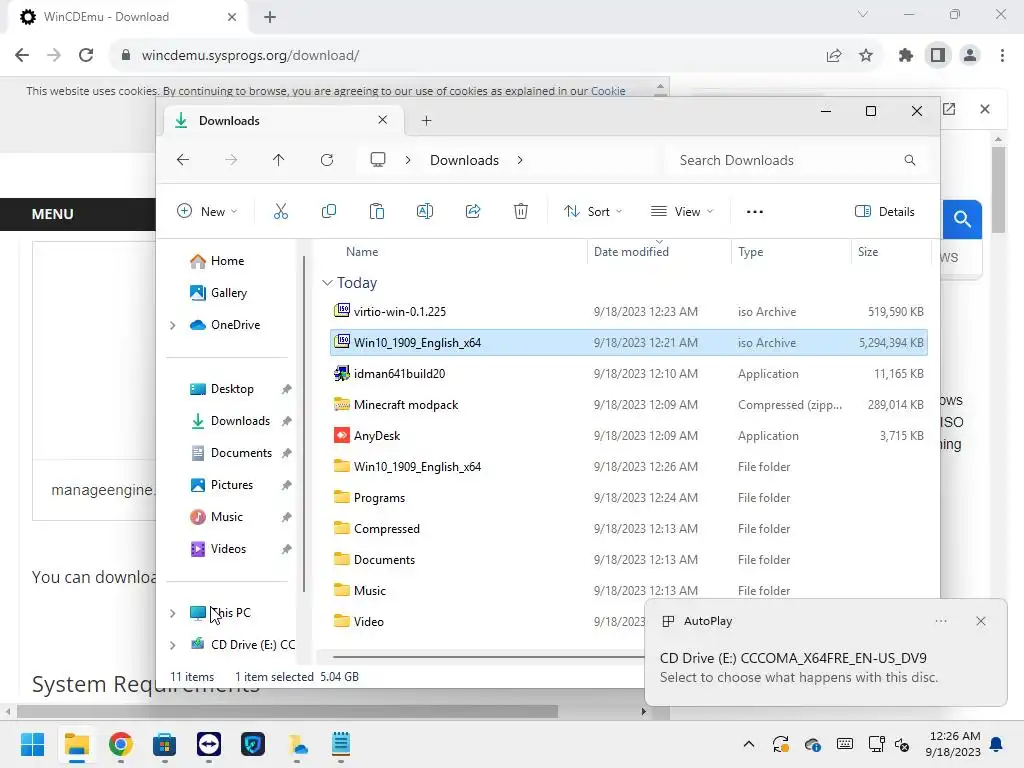Viewport: 1024px width, 768px height.
Task: Select the Minecraft modpack zip file
Action: [629, 405]
